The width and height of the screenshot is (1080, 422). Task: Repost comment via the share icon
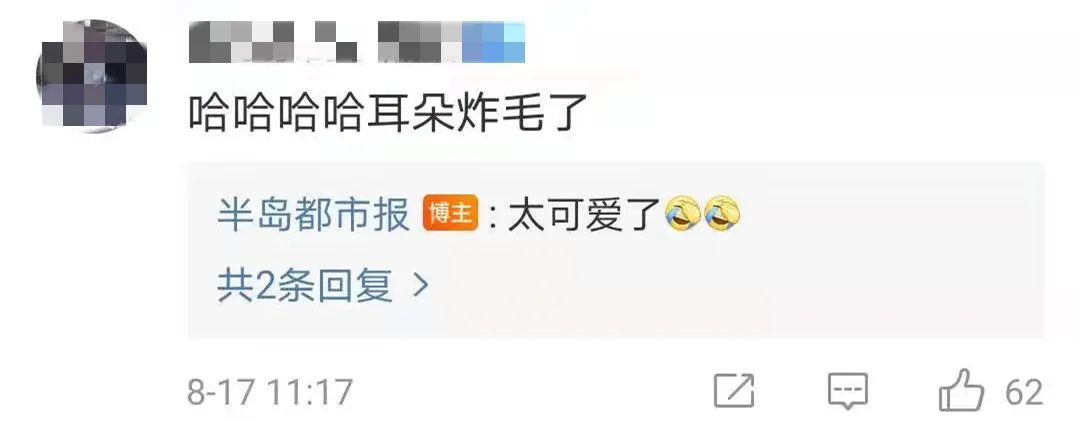tap(734, 390)
